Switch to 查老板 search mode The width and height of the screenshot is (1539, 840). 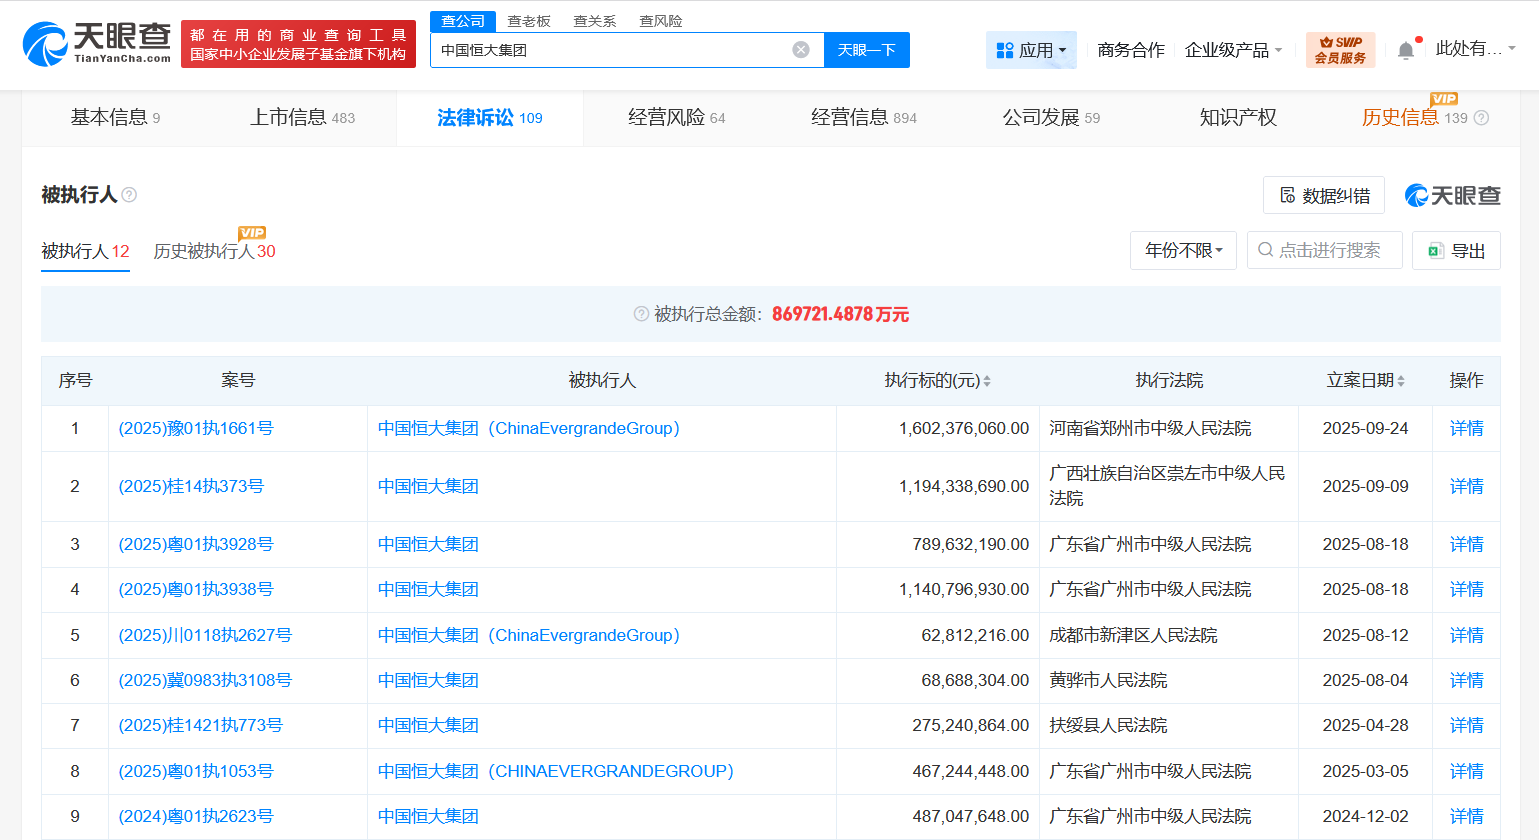tap(529, 21)
